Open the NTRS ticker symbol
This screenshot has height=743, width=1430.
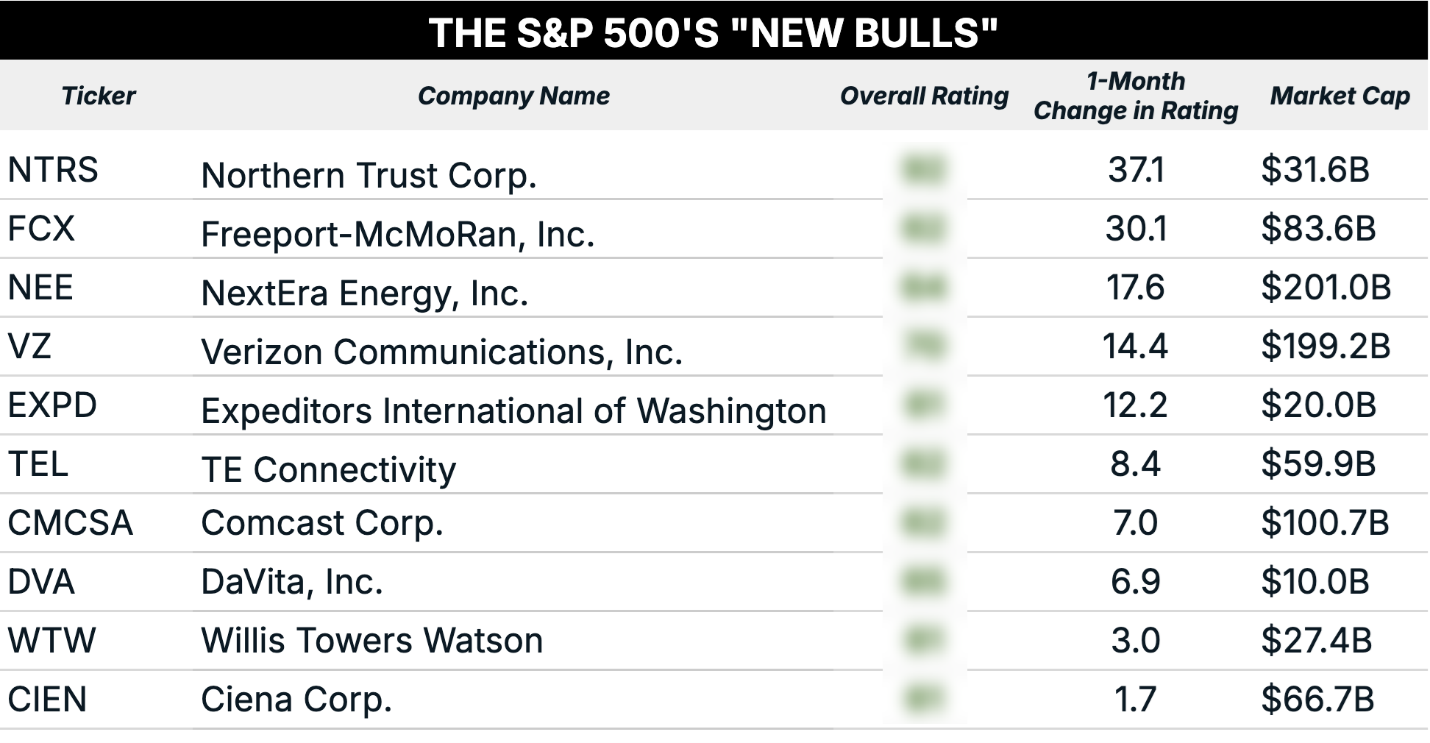(x=53, y=171)
